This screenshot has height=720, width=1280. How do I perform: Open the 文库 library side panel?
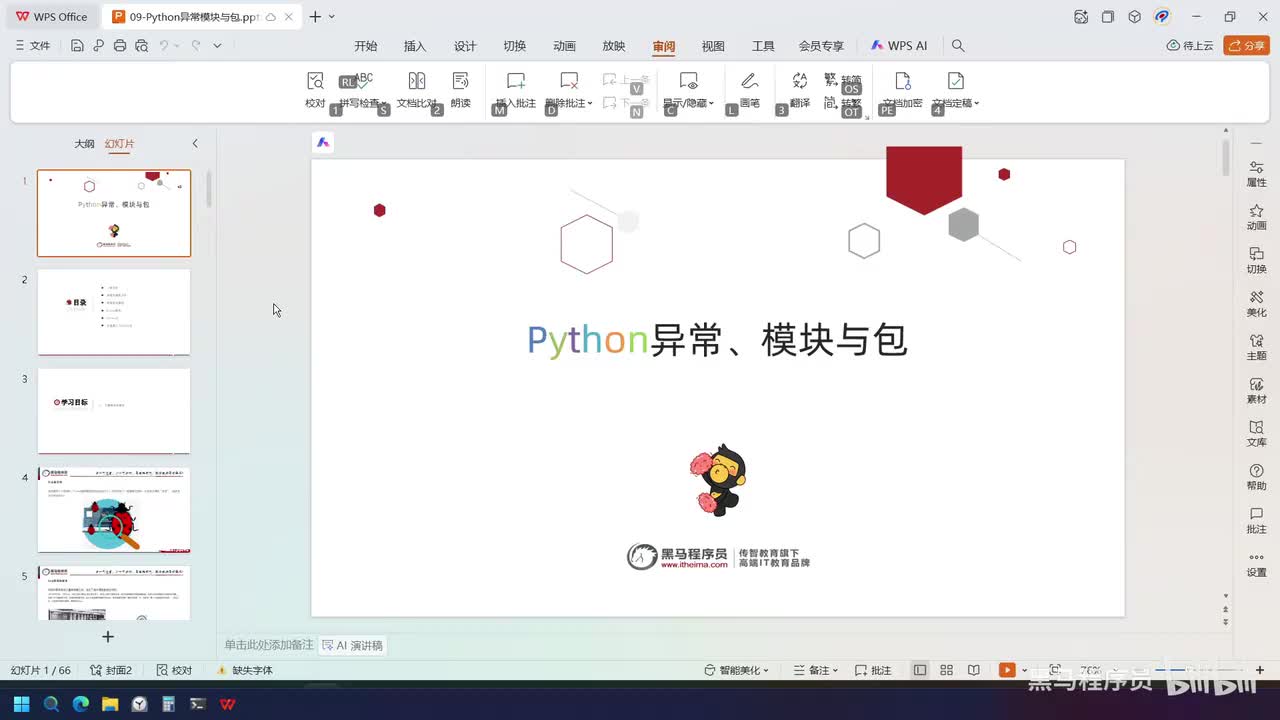coord(1256,433)
